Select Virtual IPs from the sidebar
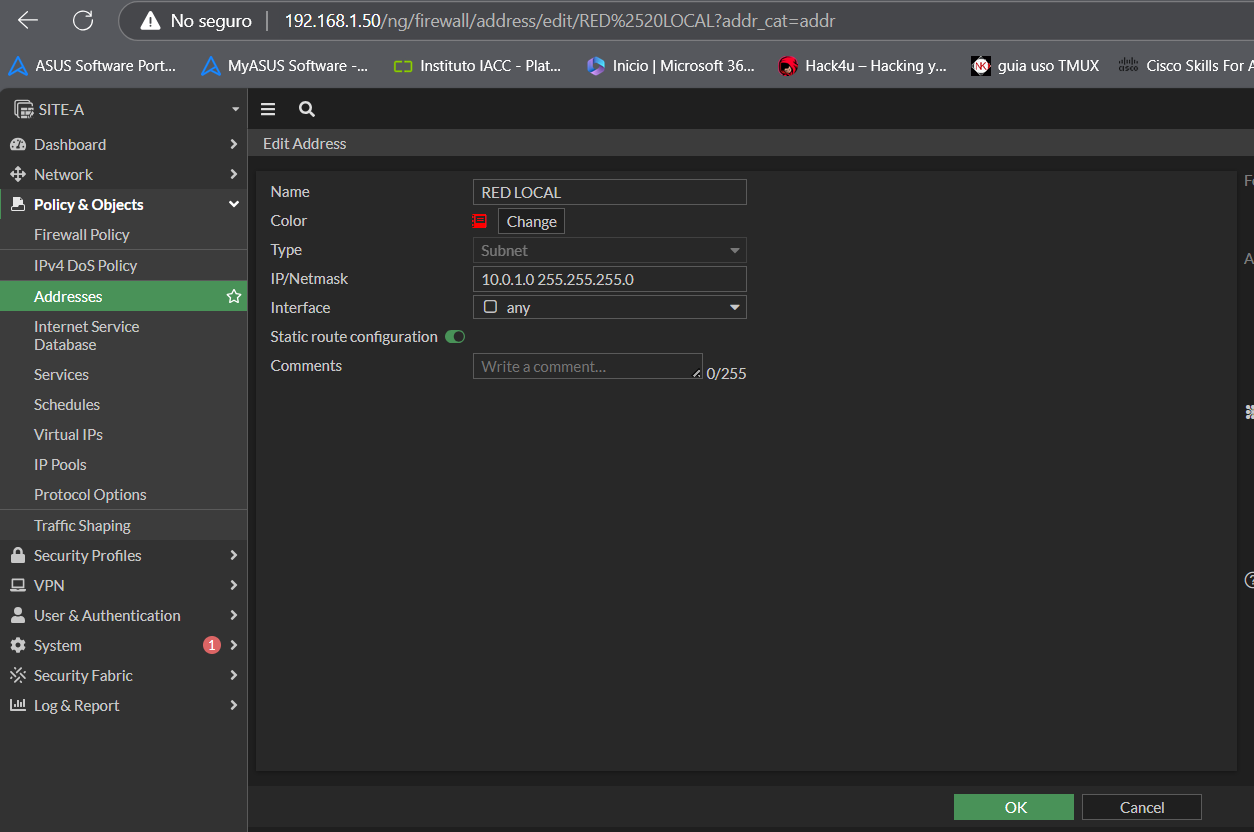The image size is (1254, 832). coord(68,435)
